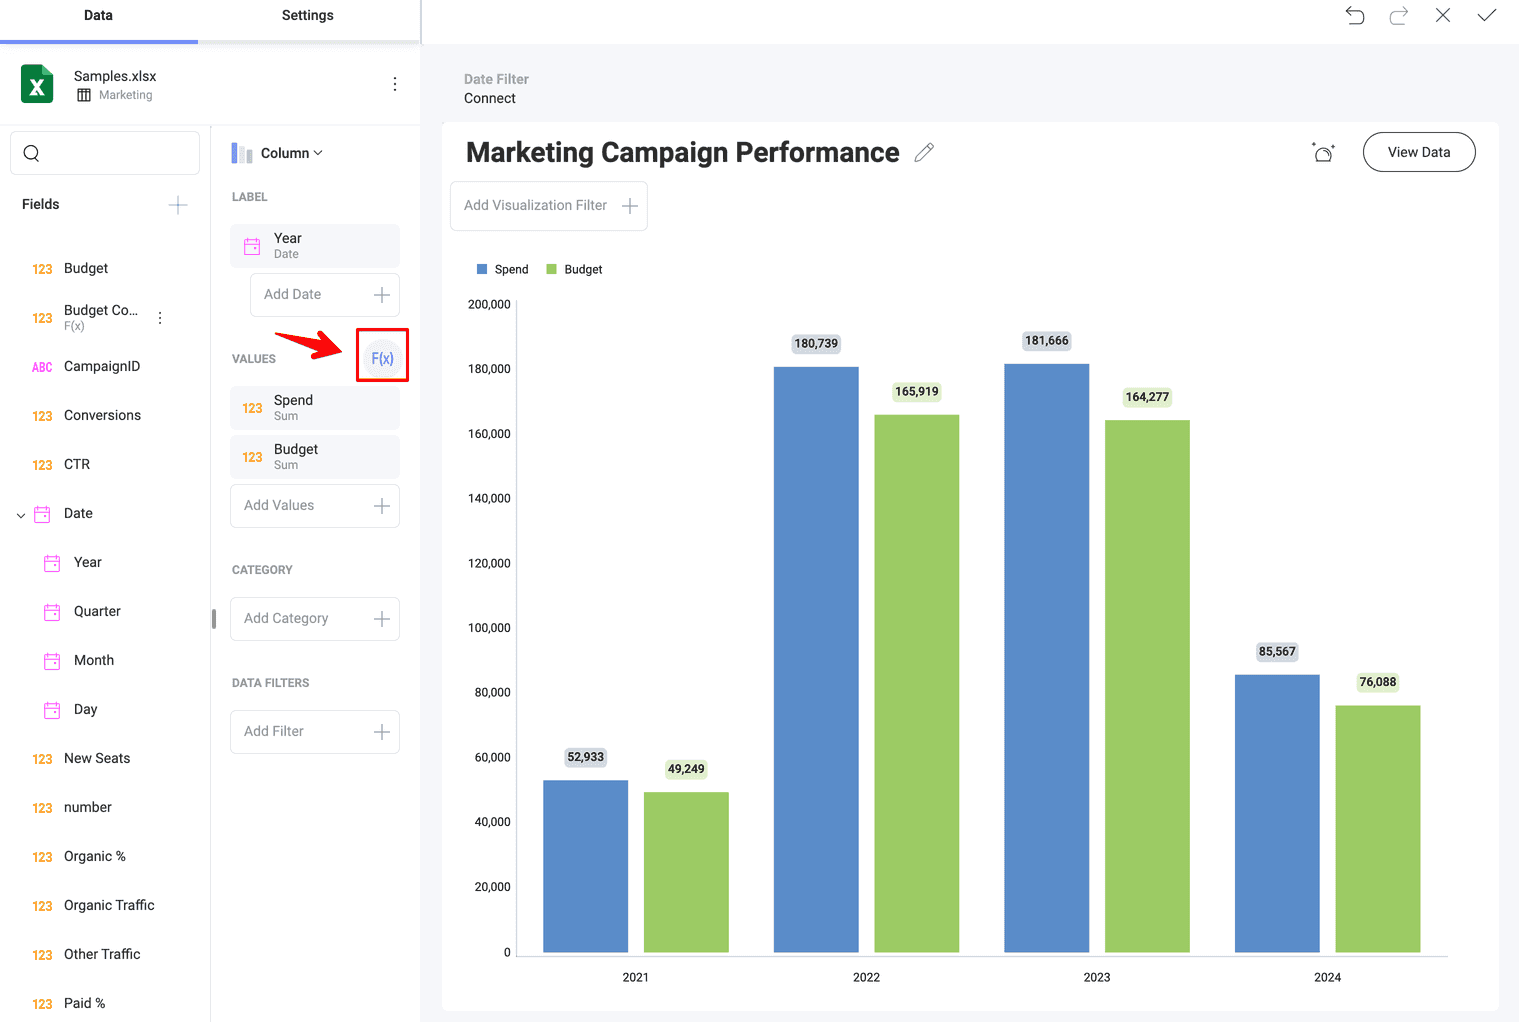Edit the chart title with pencil icon
The image size is (1520, 1022).
tap(924, 152)
